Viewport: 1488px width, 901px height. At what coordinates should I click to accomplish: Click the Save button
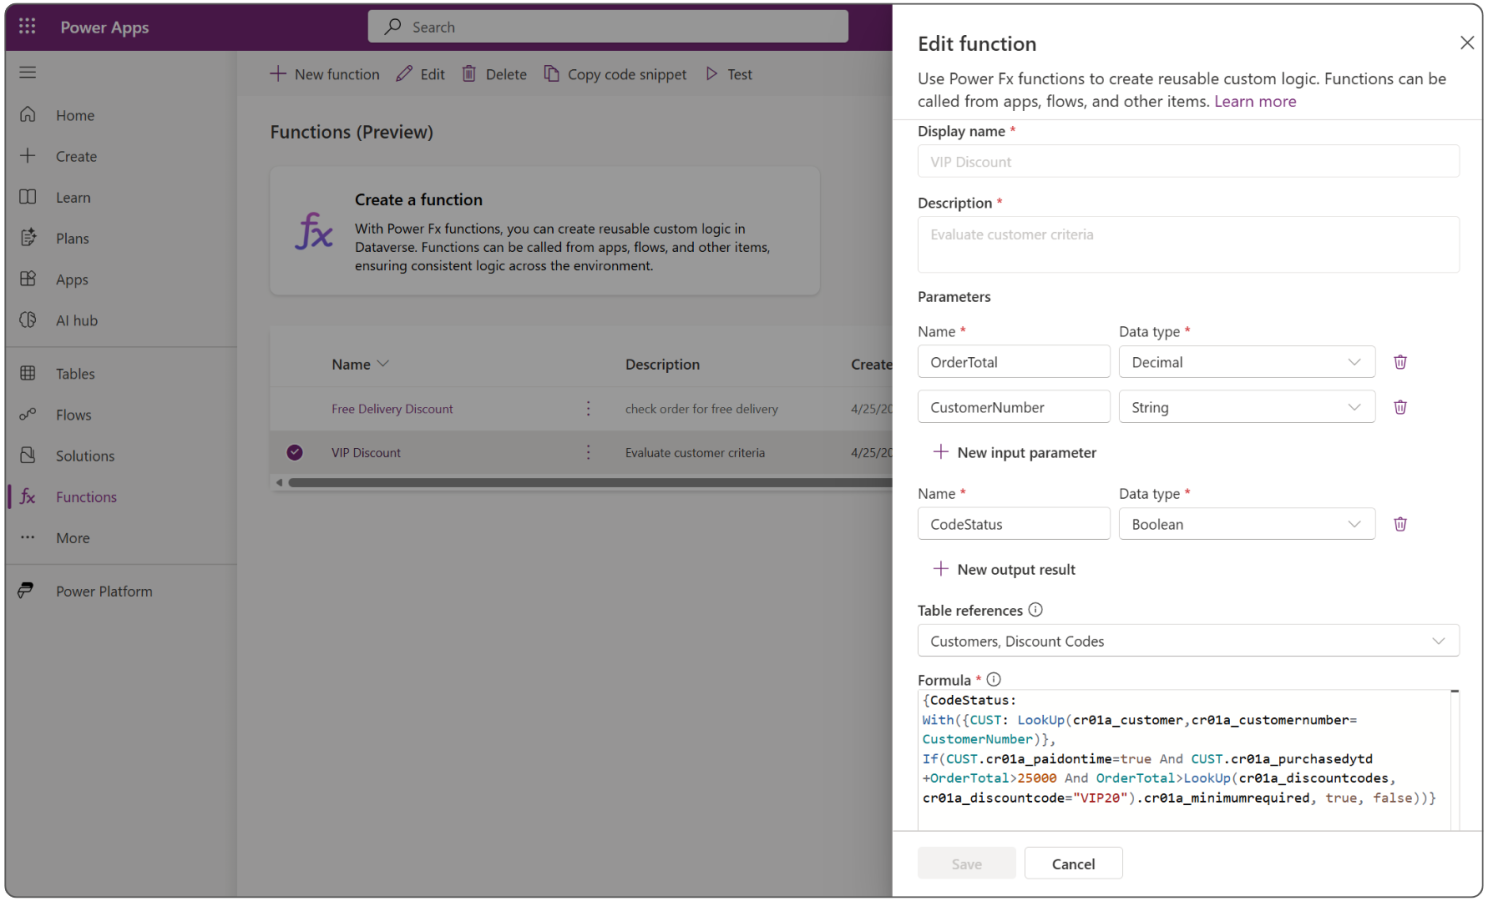coord(966,864)
